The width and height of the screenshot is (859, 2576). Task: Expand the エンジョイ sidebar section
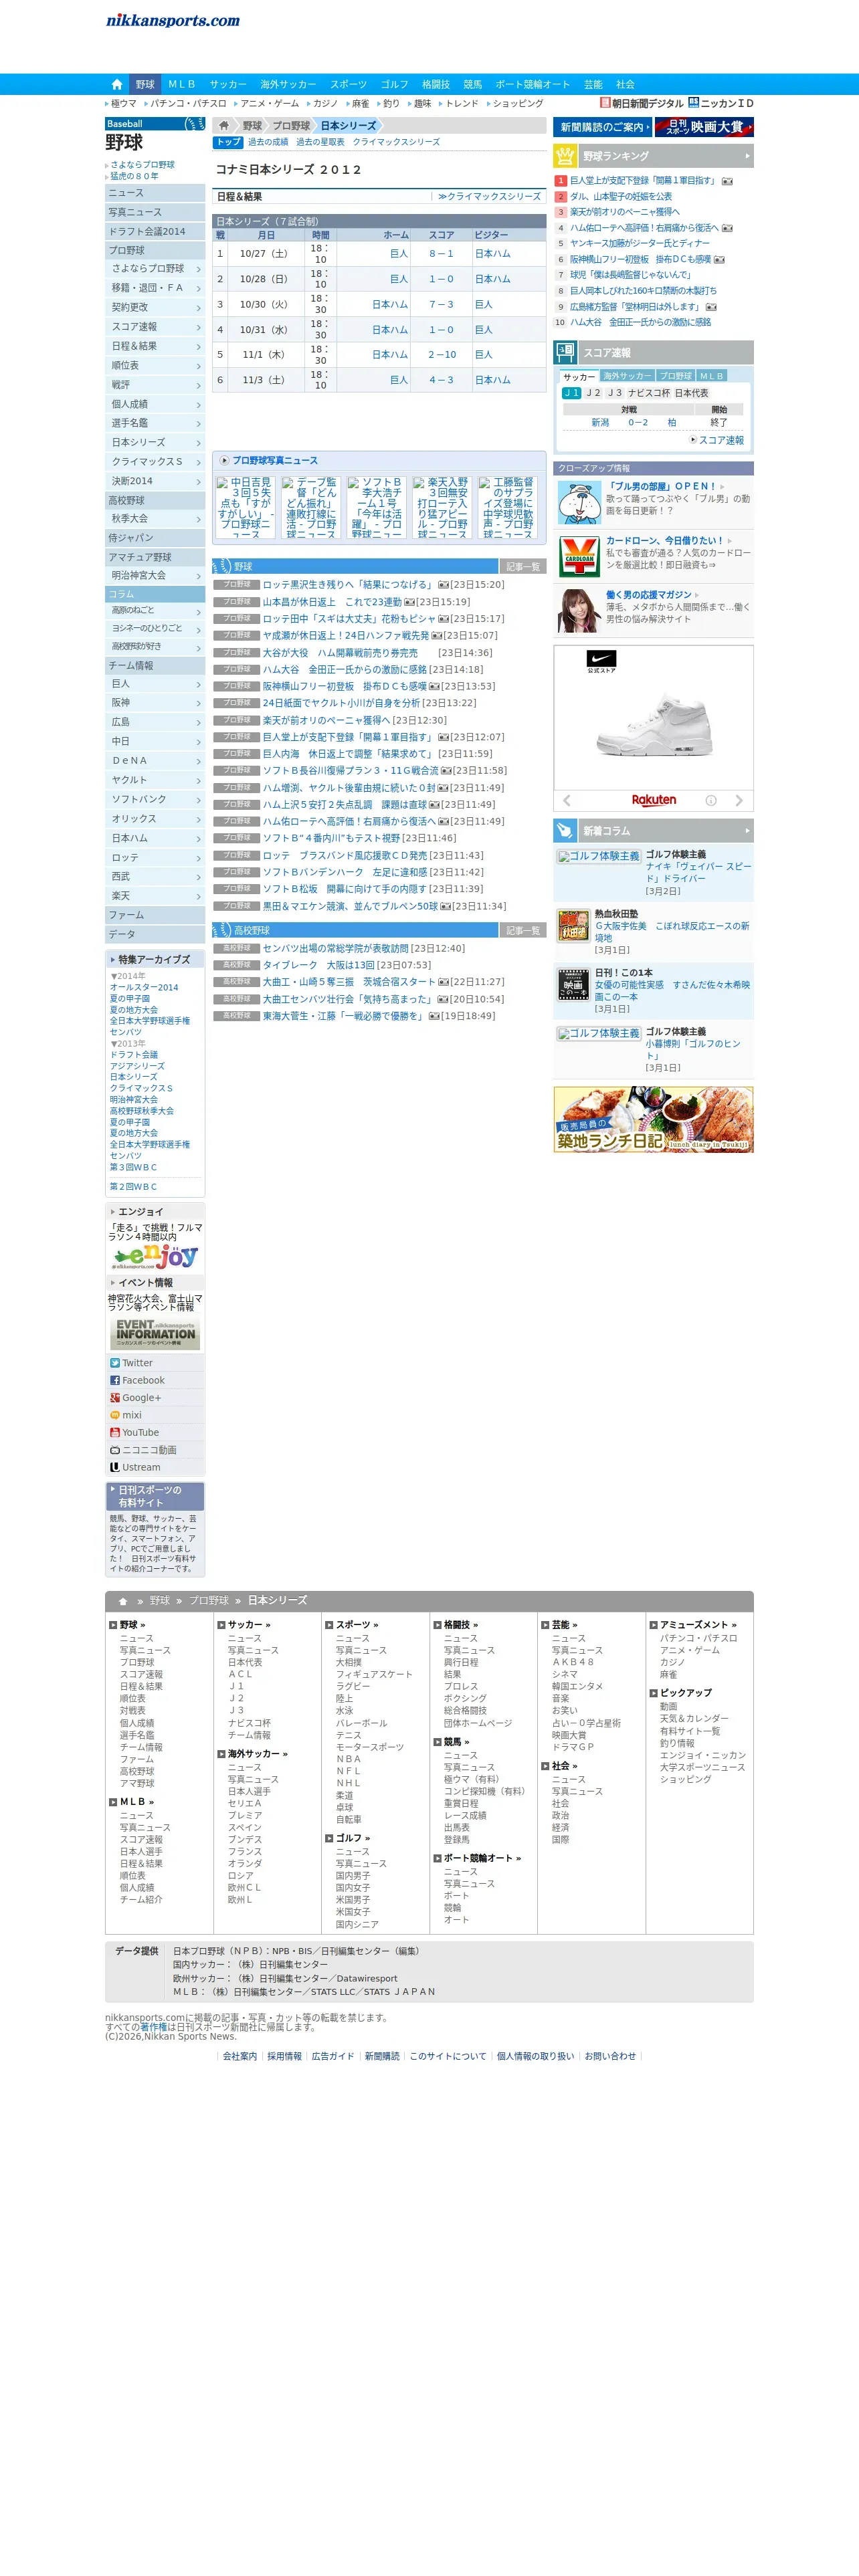(155, 1211)
